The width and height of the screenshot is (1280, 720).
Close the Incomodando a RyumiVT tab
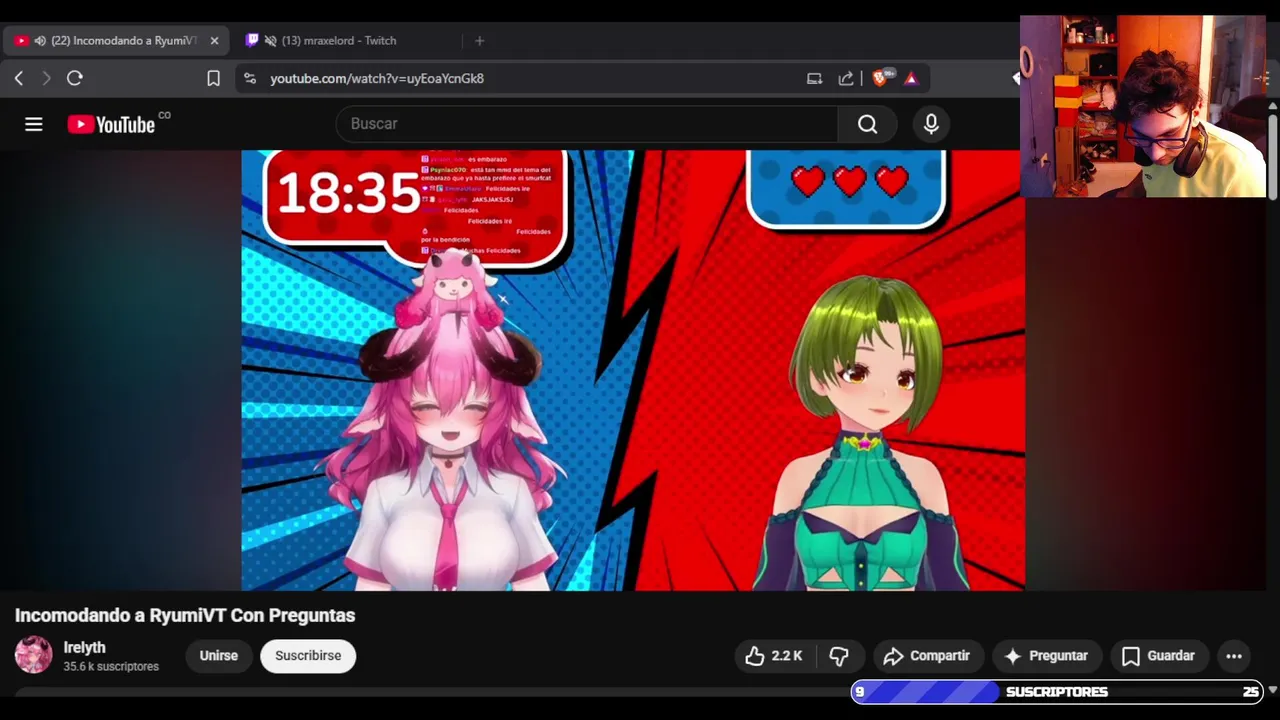coord(214,41)
